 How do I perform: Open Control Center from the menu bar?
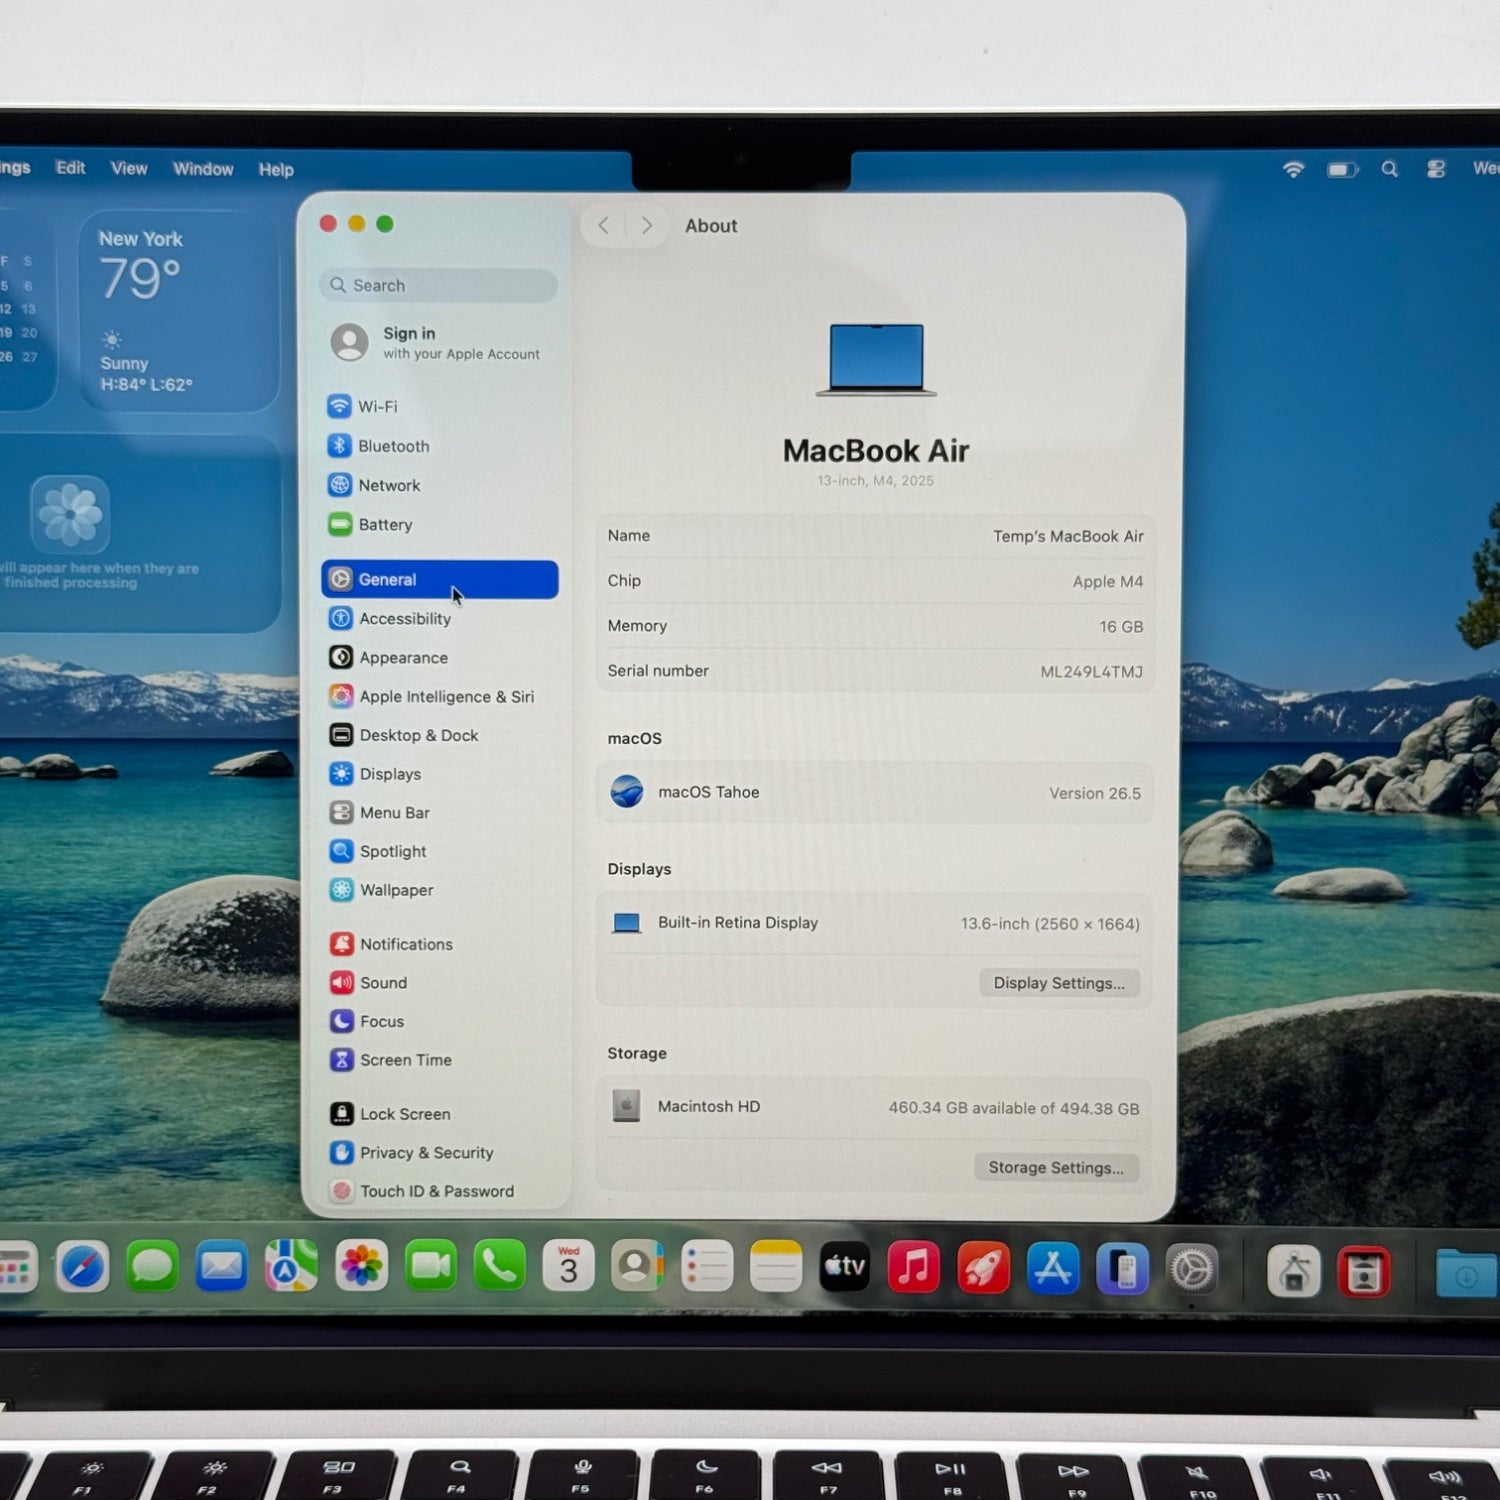pyautogui.click(x=1436, y=169)
